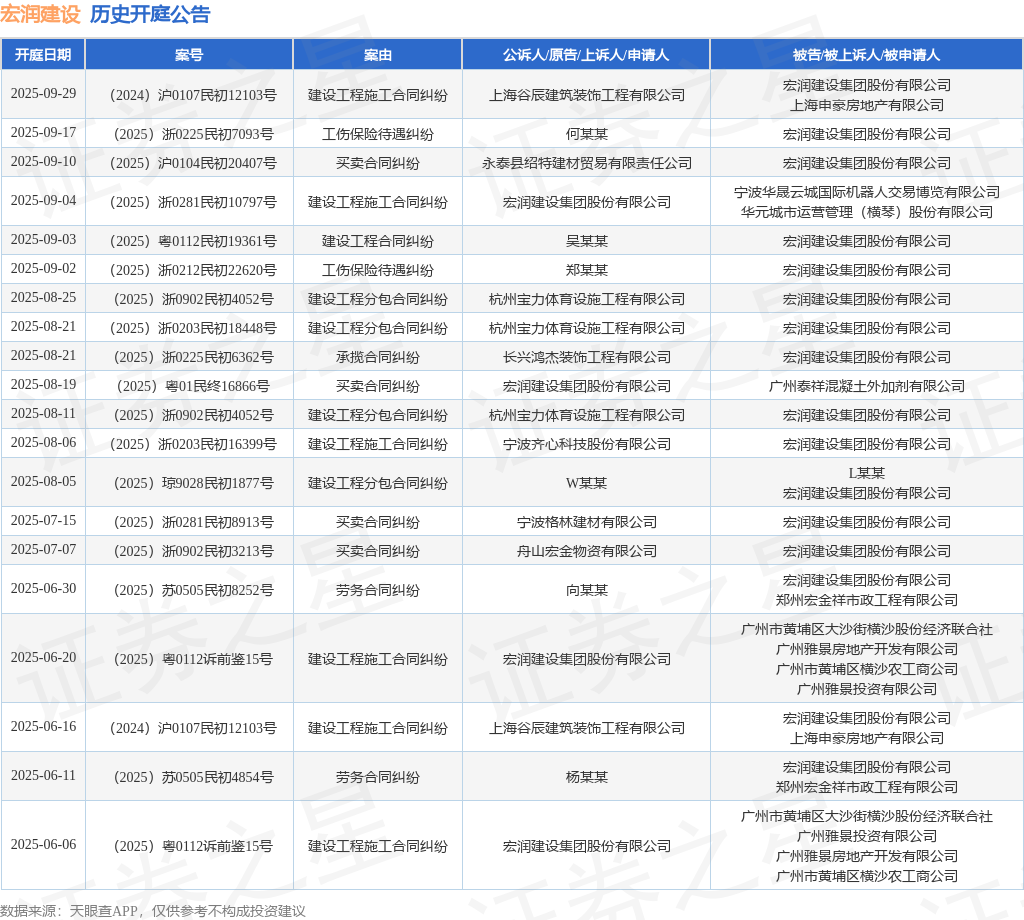Image resolution: width=1024 pixels, height=920 pixels.
Task: Select plaintiff 宁波格林建材有限公司
Action: click(x=586, y=522)
